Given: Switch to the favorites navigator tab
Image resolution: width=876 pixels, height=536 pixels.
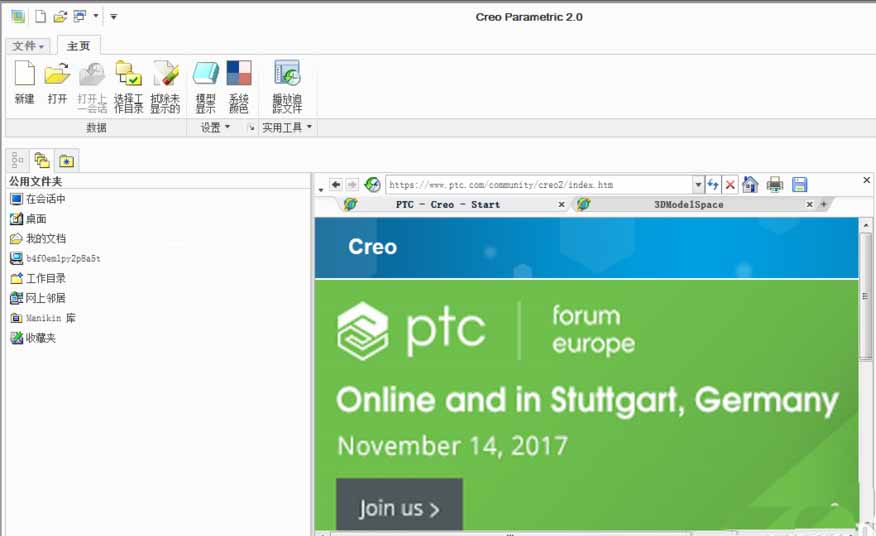Looking at the screenshot, I should [66, 161].
